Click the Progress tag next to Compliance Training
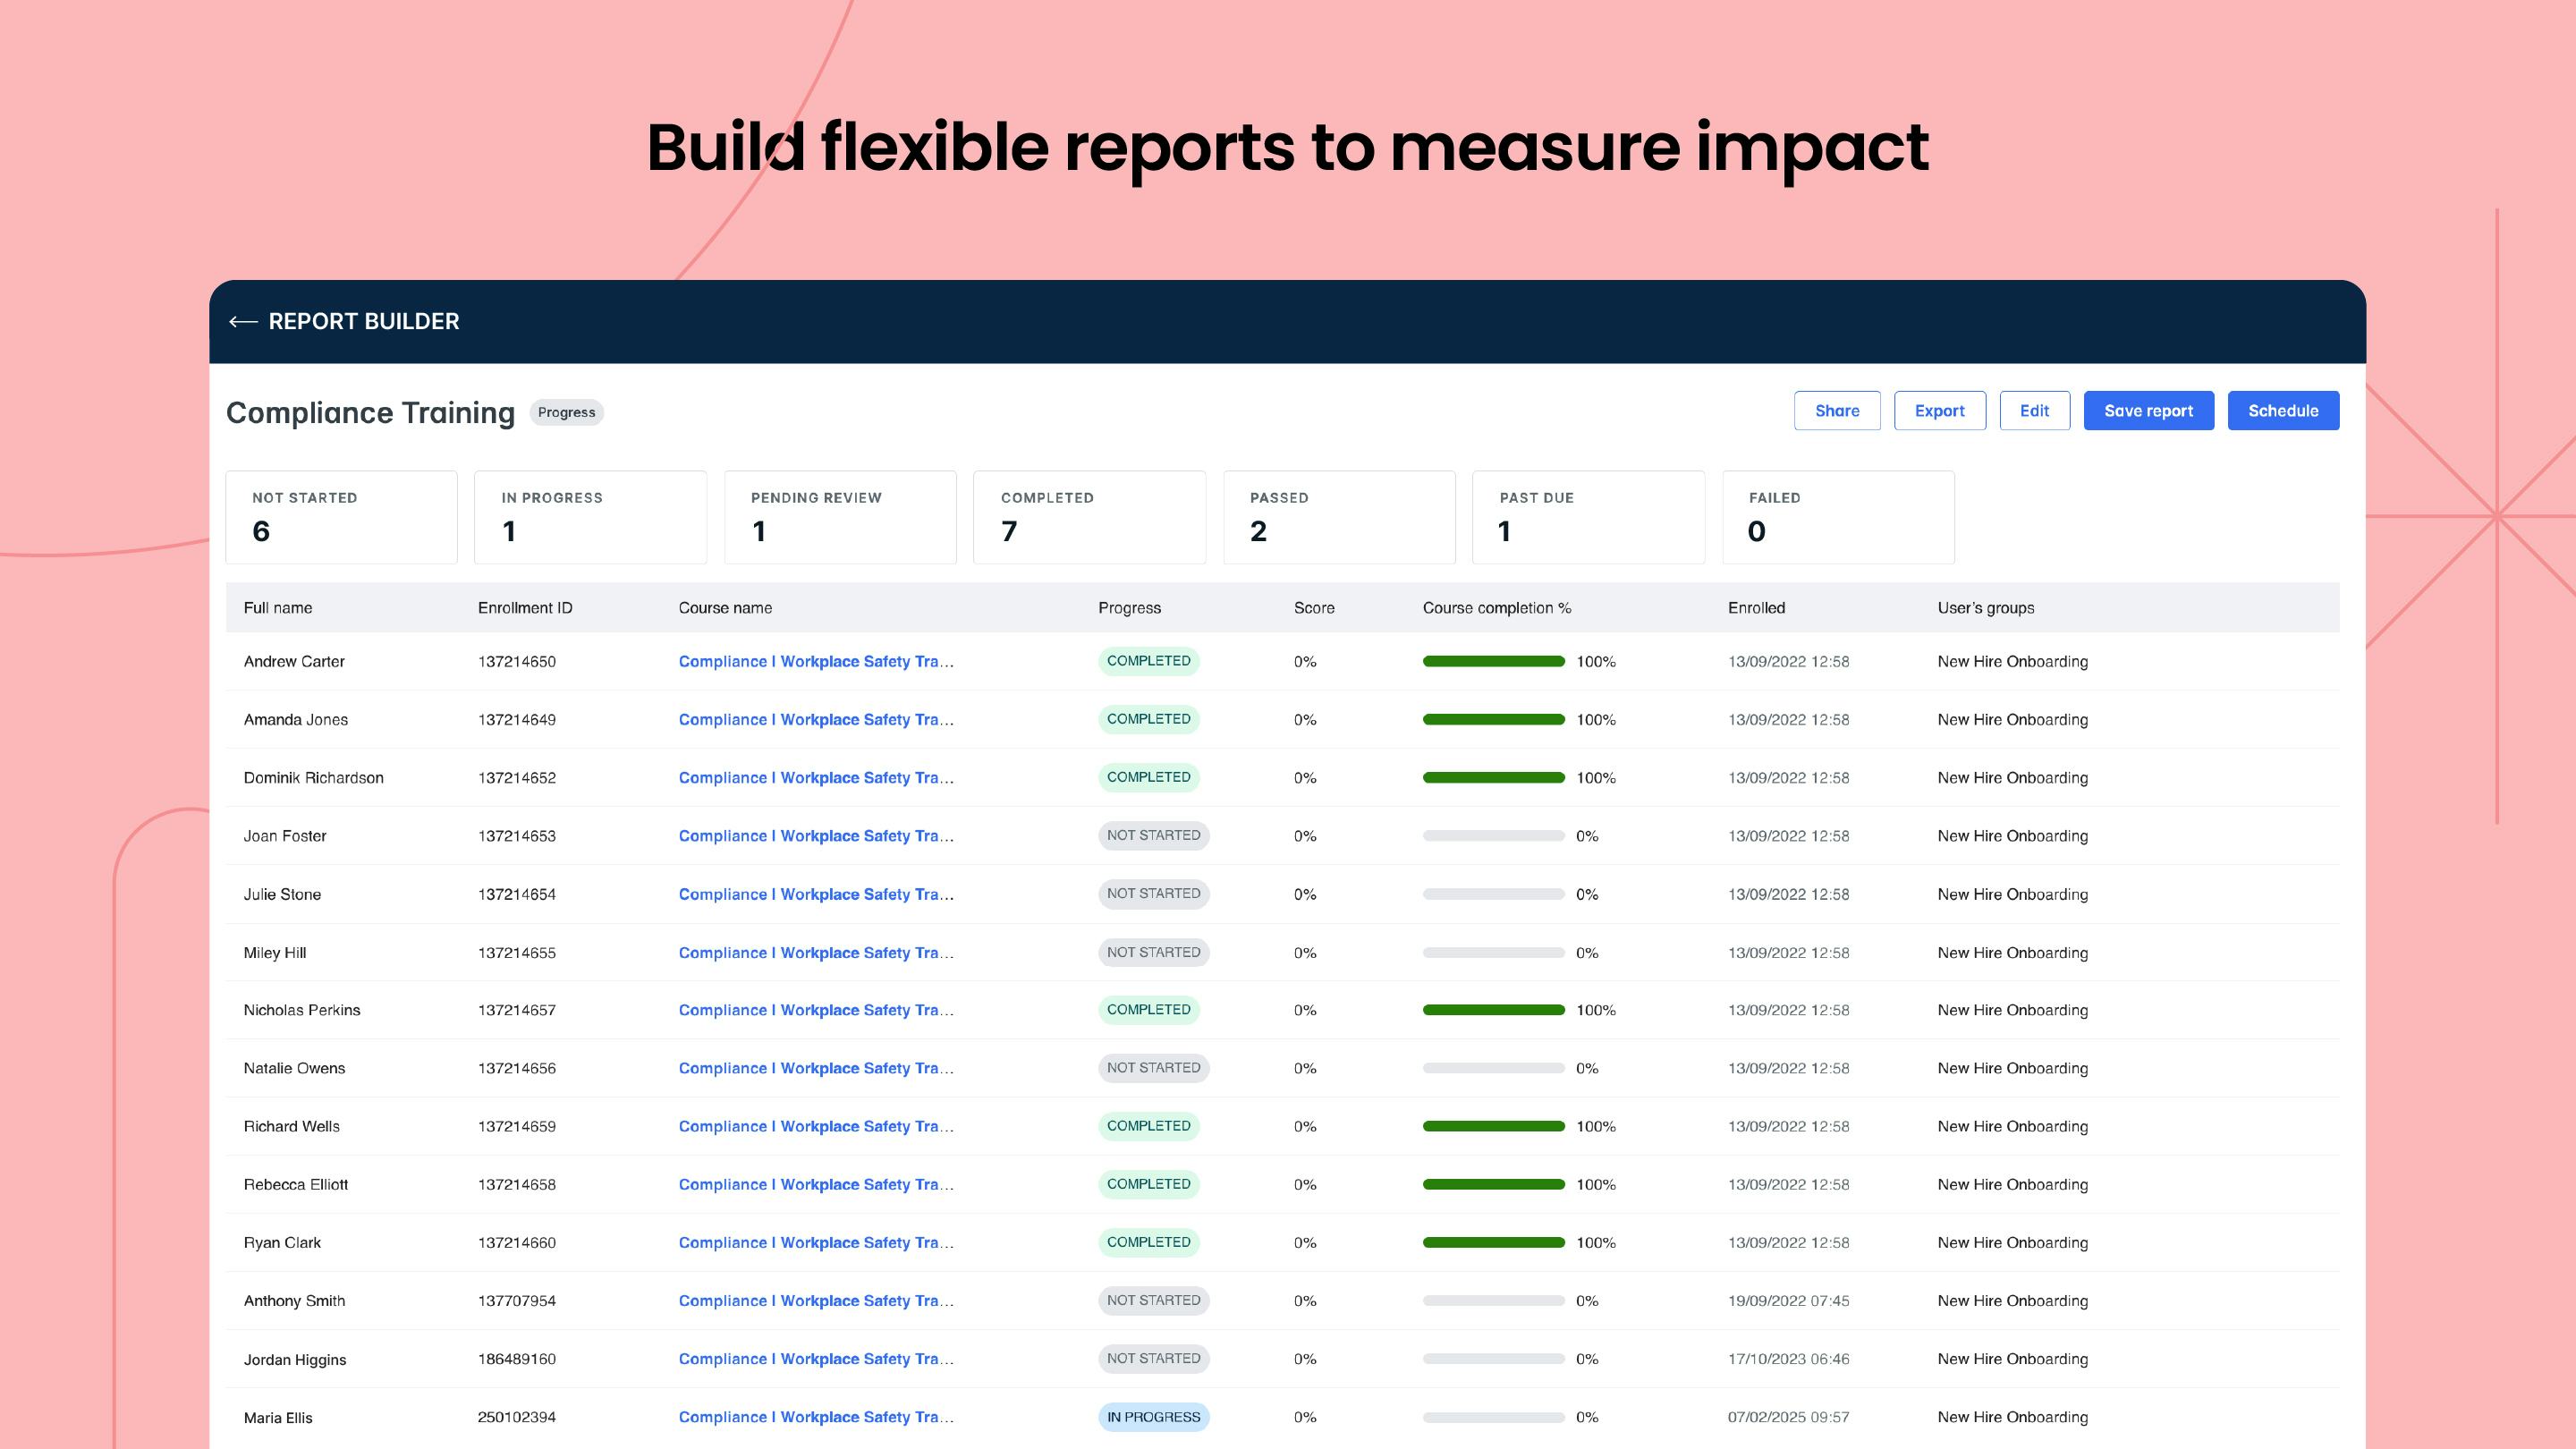Viewport: 2576px width, 1449px height. (566, 412)
